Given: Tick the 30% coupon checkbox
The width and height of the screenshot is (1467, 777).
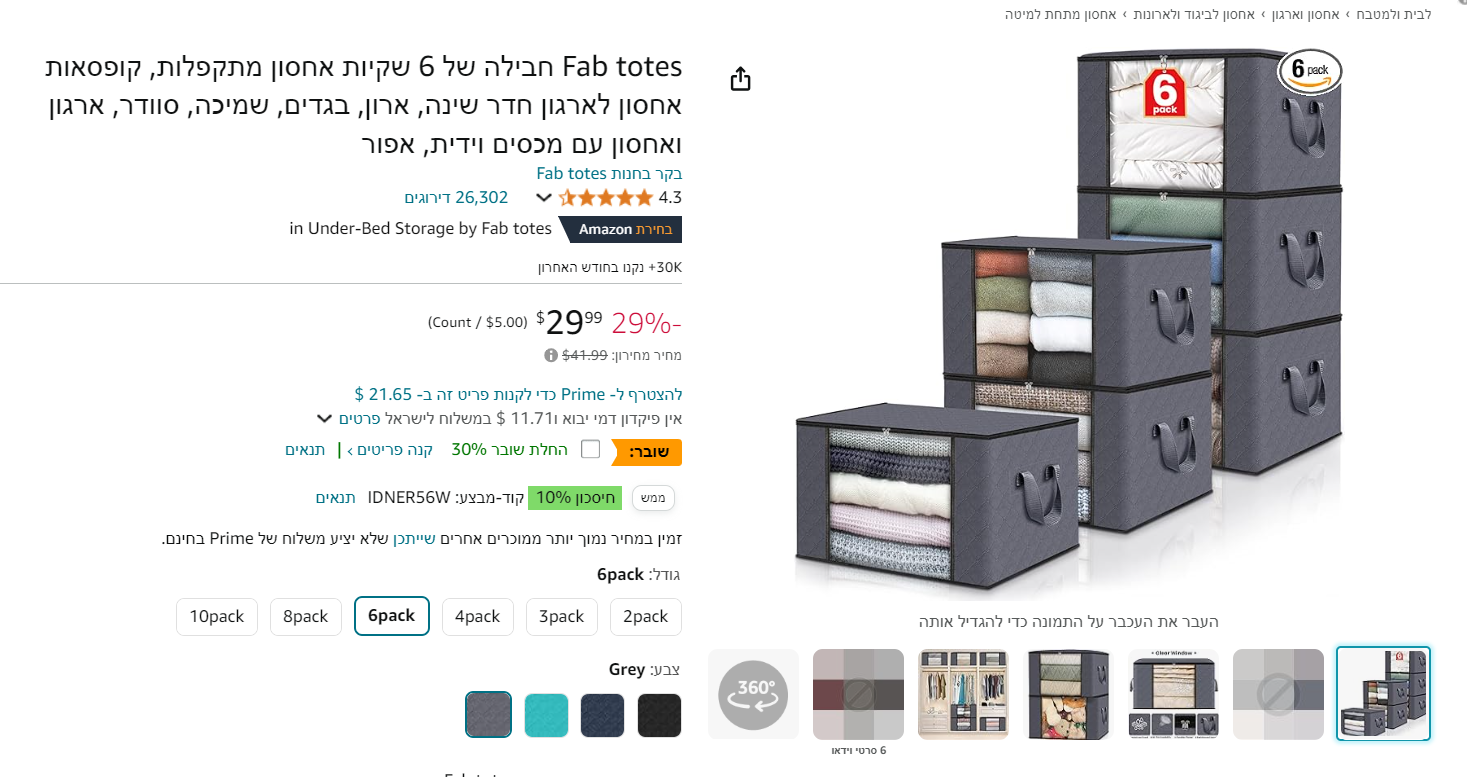Looking at the screenshot, I should click(591, 449).
